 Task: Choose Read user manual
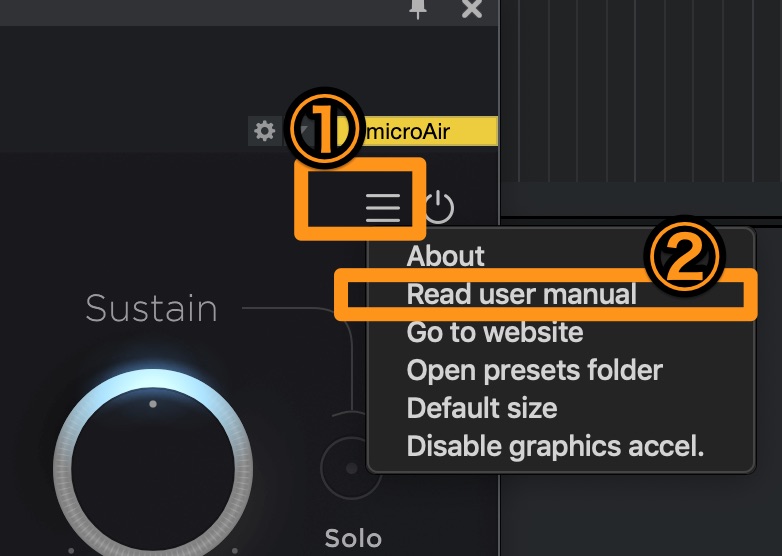(521, 294)
